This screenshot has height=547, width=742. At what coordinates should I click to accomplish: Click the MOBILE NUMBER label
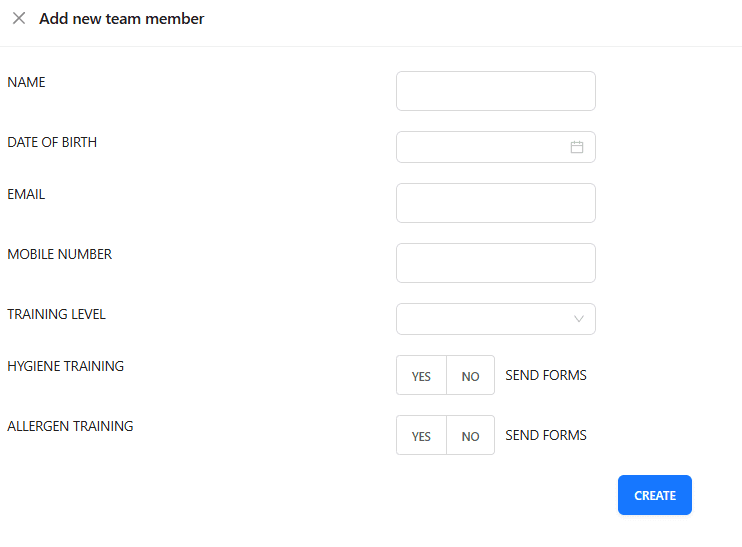60,255
